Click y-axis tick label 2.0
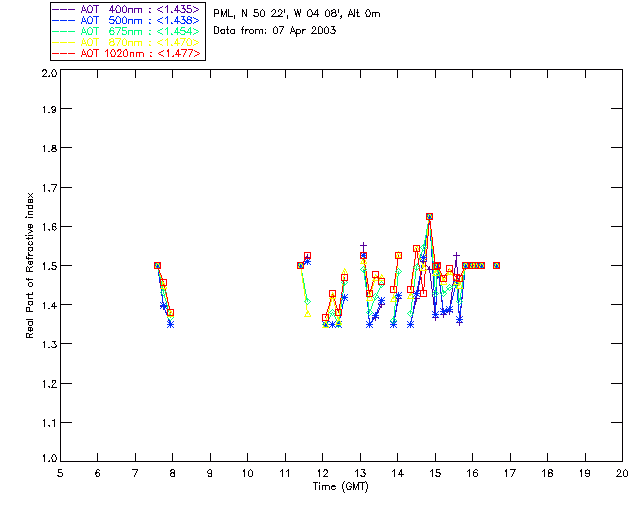 (49, 73)
